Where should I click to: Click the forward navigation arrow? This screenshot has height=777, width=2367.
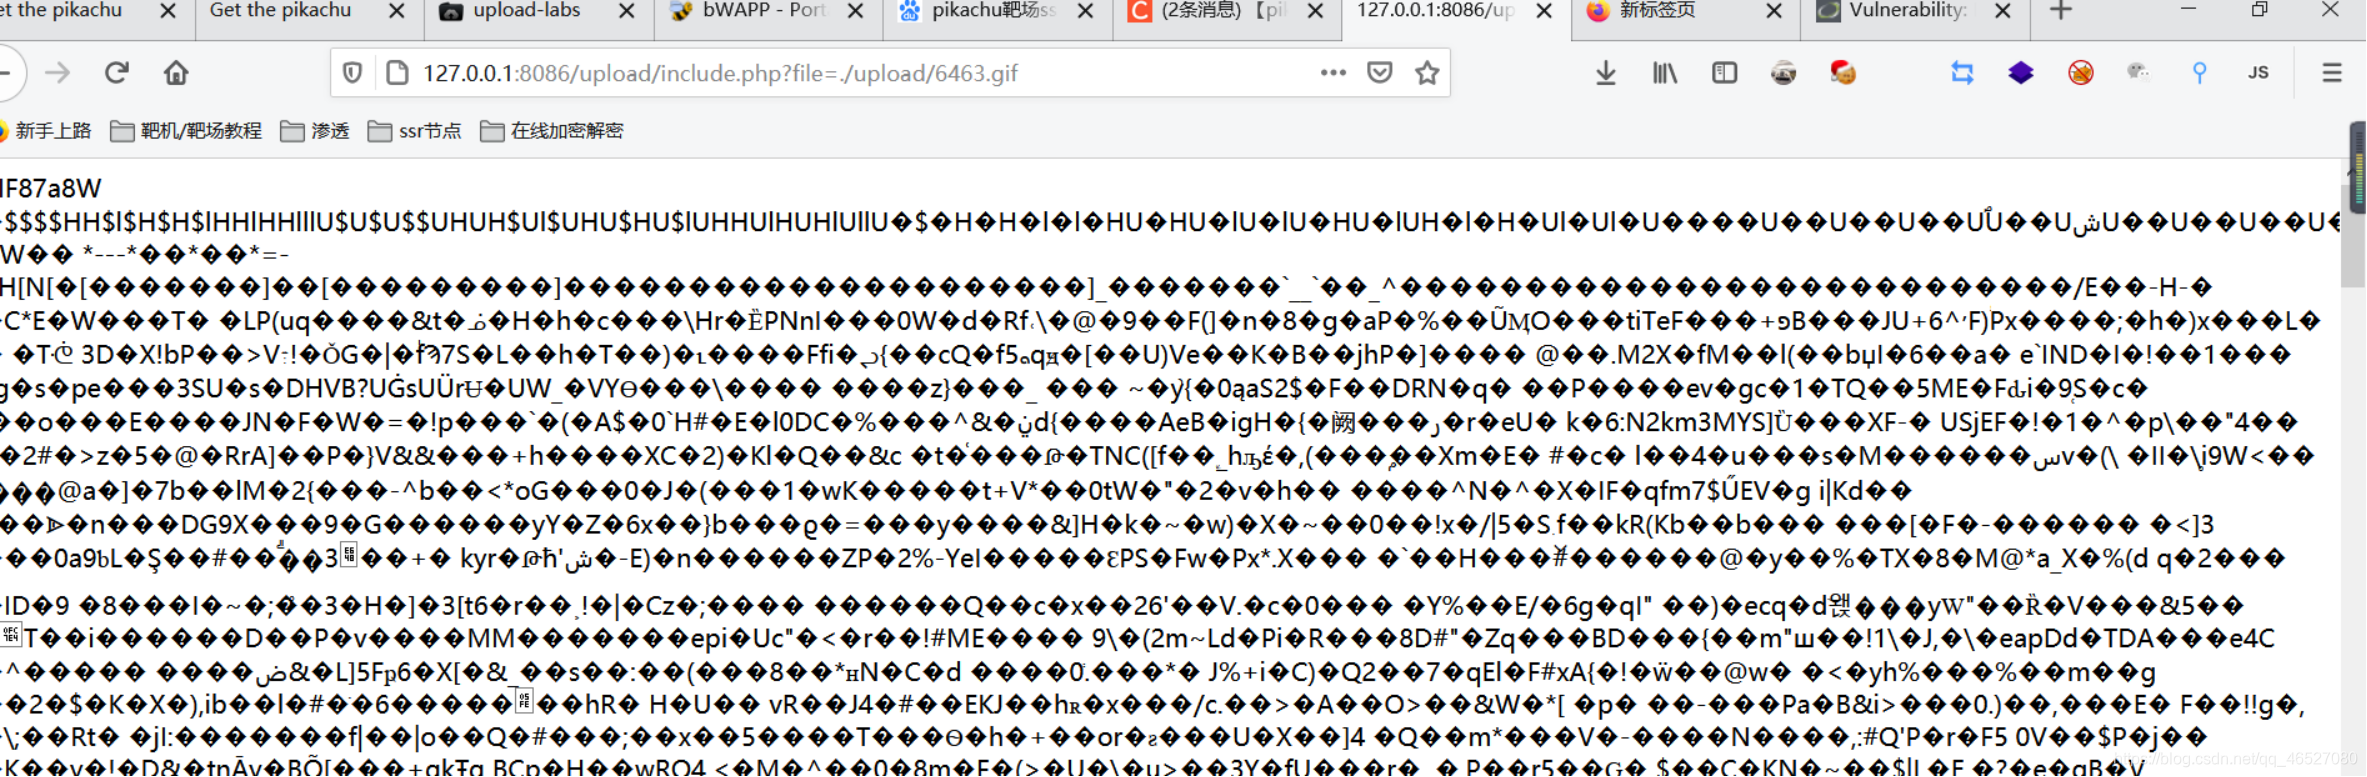[x=58, y=72]
